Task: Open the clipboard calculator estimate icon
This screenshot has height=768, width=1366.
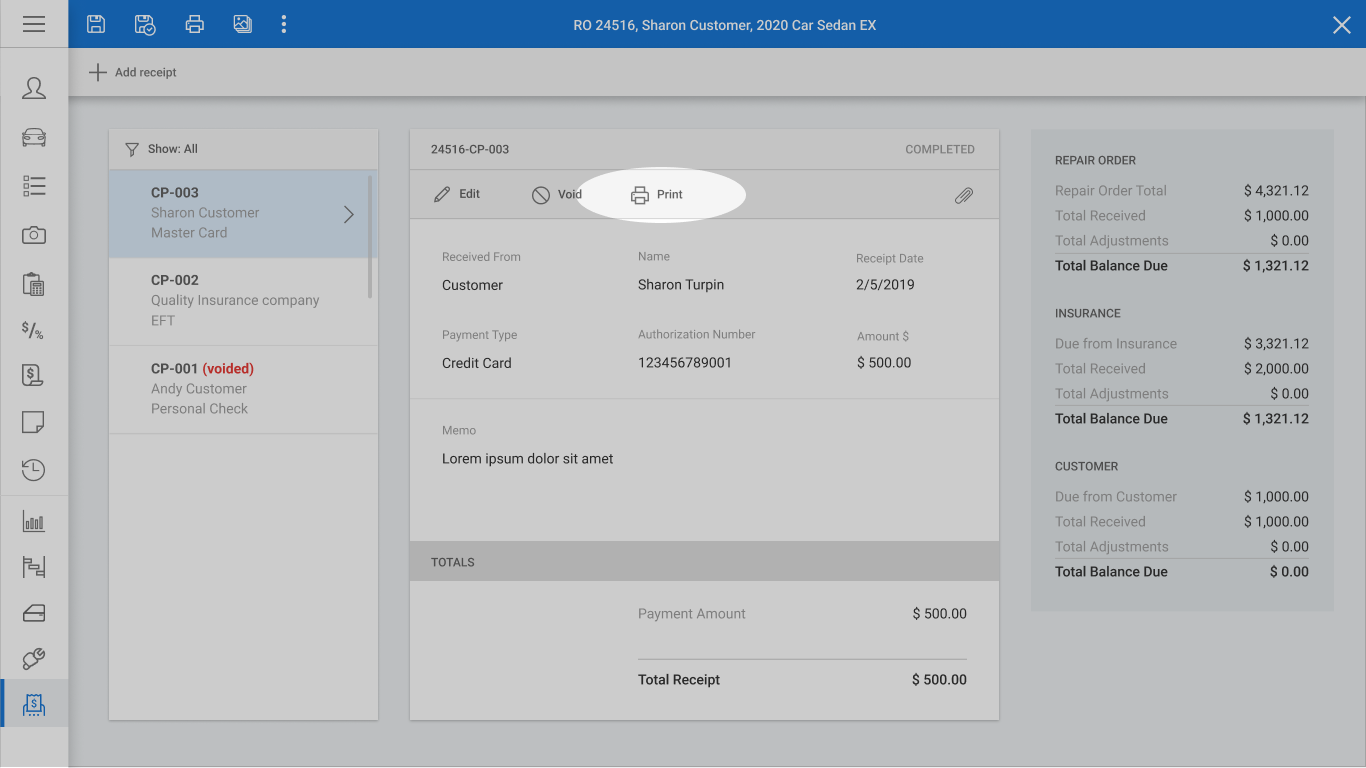Action: [34, 283]
